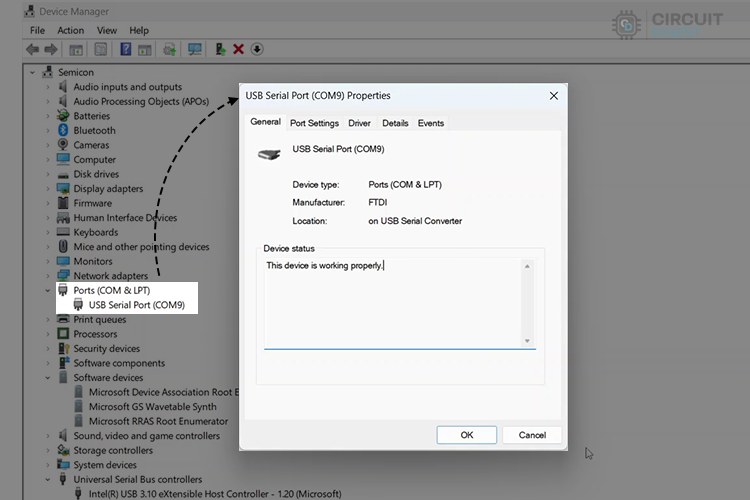Click the Processors category icon
750x500 pixels.
click(63, 333)
